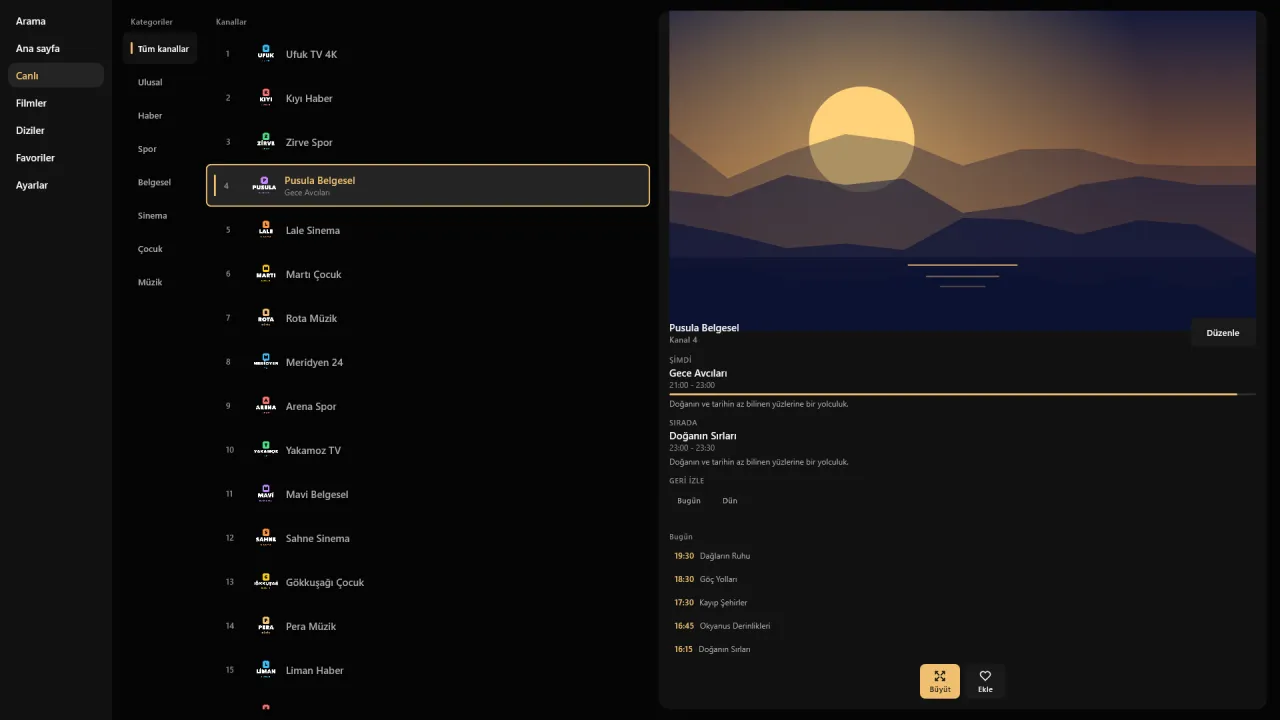Screen dimensions: 1280x720
Task: Click the Liman Haber channel logo
Action: pyautogui.click(x=265, y=670)
